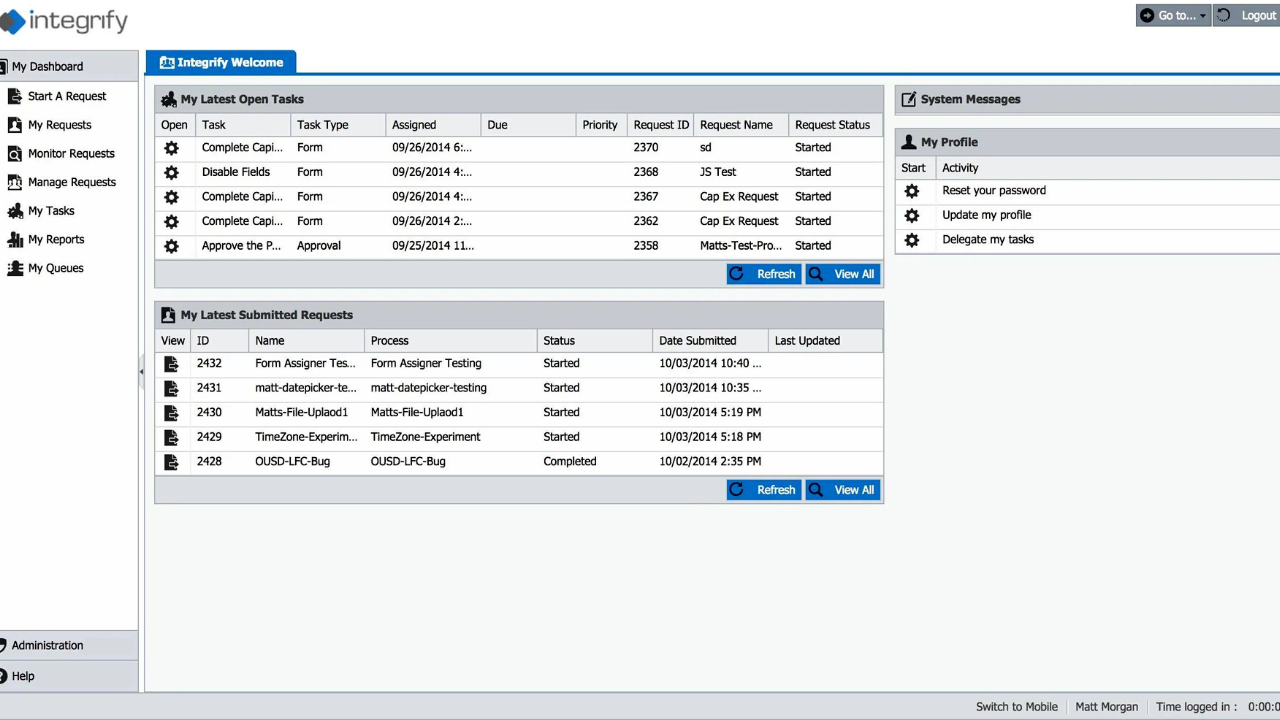The image size is (1280, 720).
Task: Click the Integrify logo
Action: click(64, 20)
